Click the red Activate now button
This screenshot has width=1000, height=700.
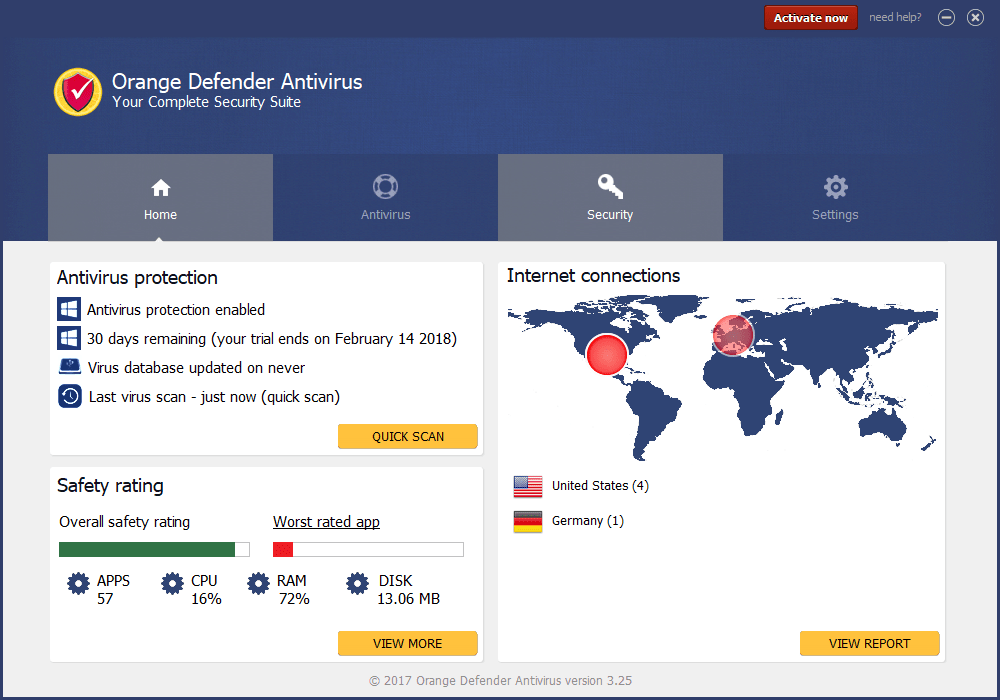pos(810,18)
